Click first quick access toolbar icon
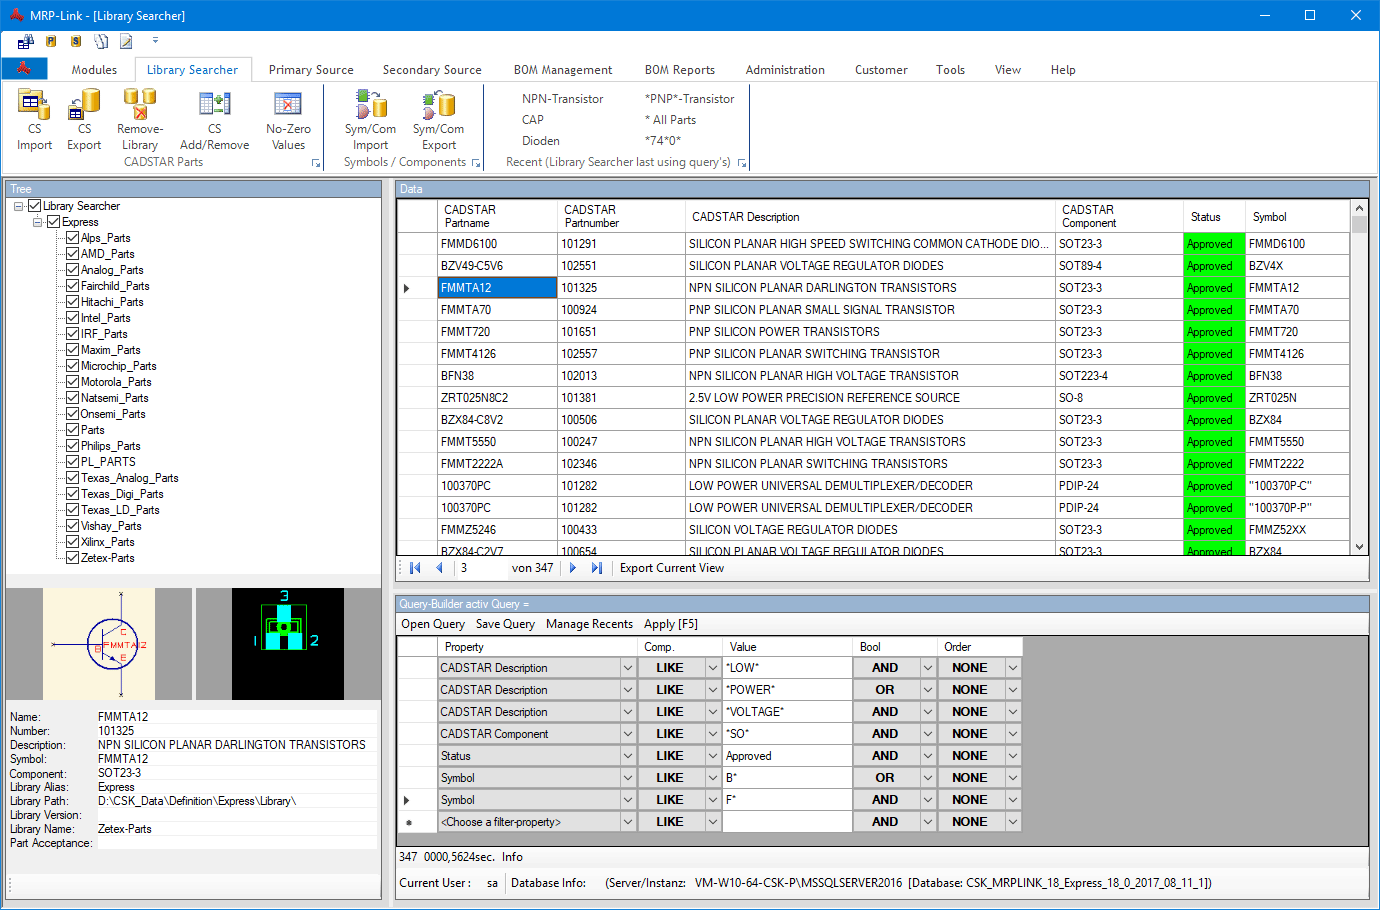The image size is (1380, 910). coord(26,41)
